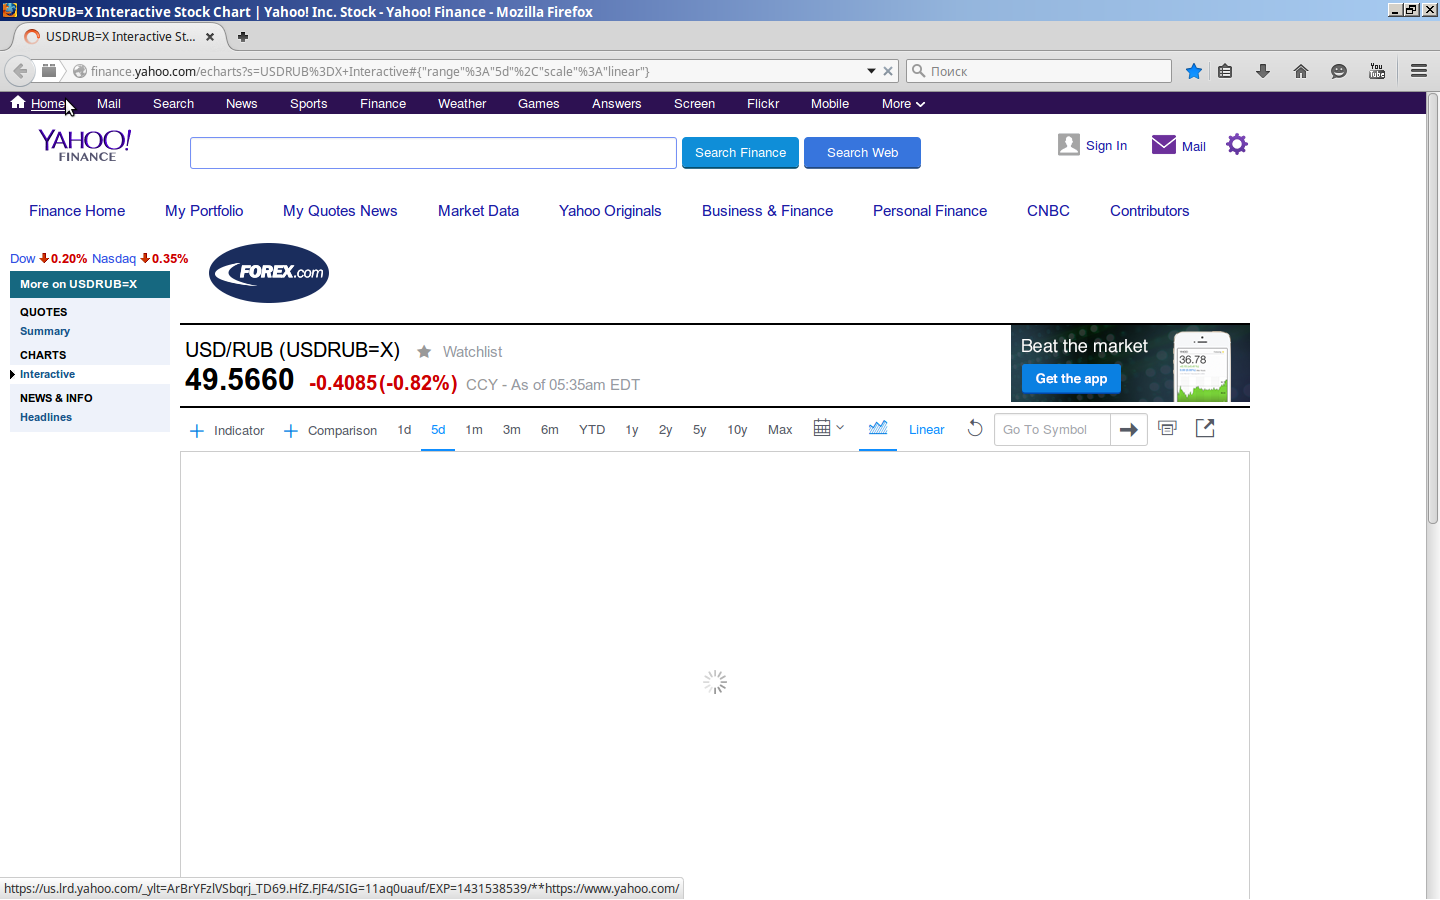This screenshot has height=900, width=1440.
Task: Select the 2y chart range
Action: (665, 430)
